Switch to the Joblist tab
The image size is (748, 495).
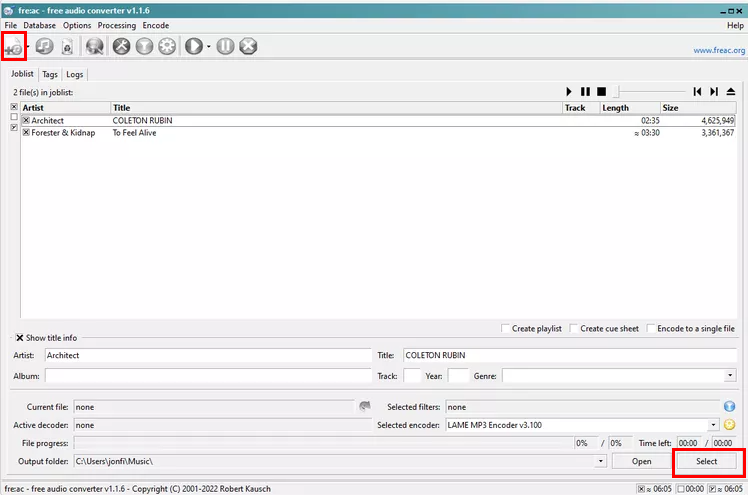(x=22, y=74)
